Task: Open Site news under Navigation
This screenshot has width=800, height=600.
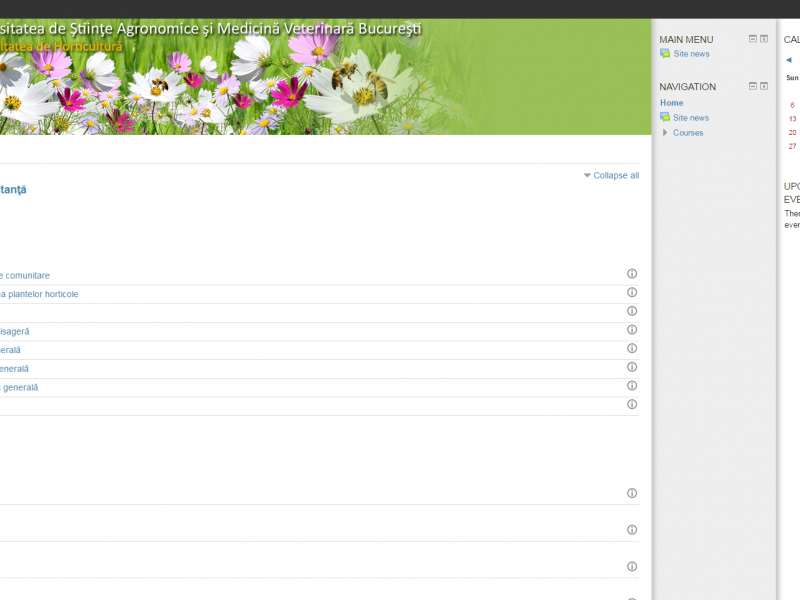Action: tap(691, 117)
